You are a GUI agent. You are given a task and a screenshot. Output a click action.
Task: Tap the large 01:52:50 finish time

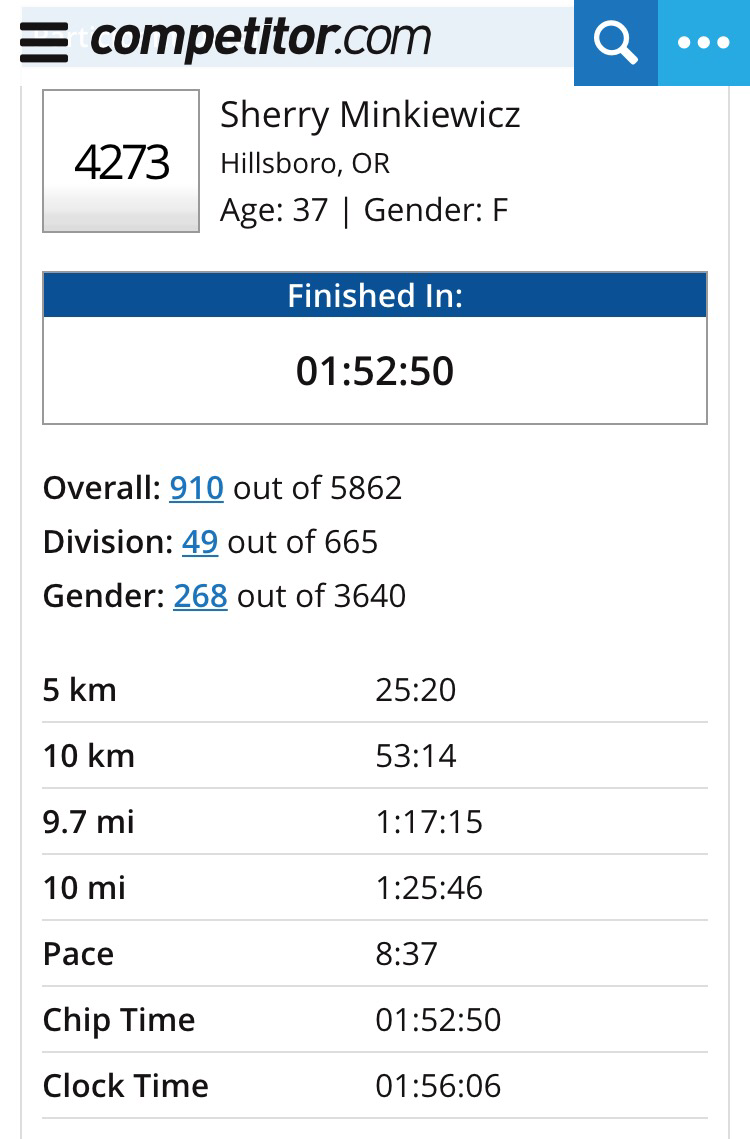[x=375, y=371]
